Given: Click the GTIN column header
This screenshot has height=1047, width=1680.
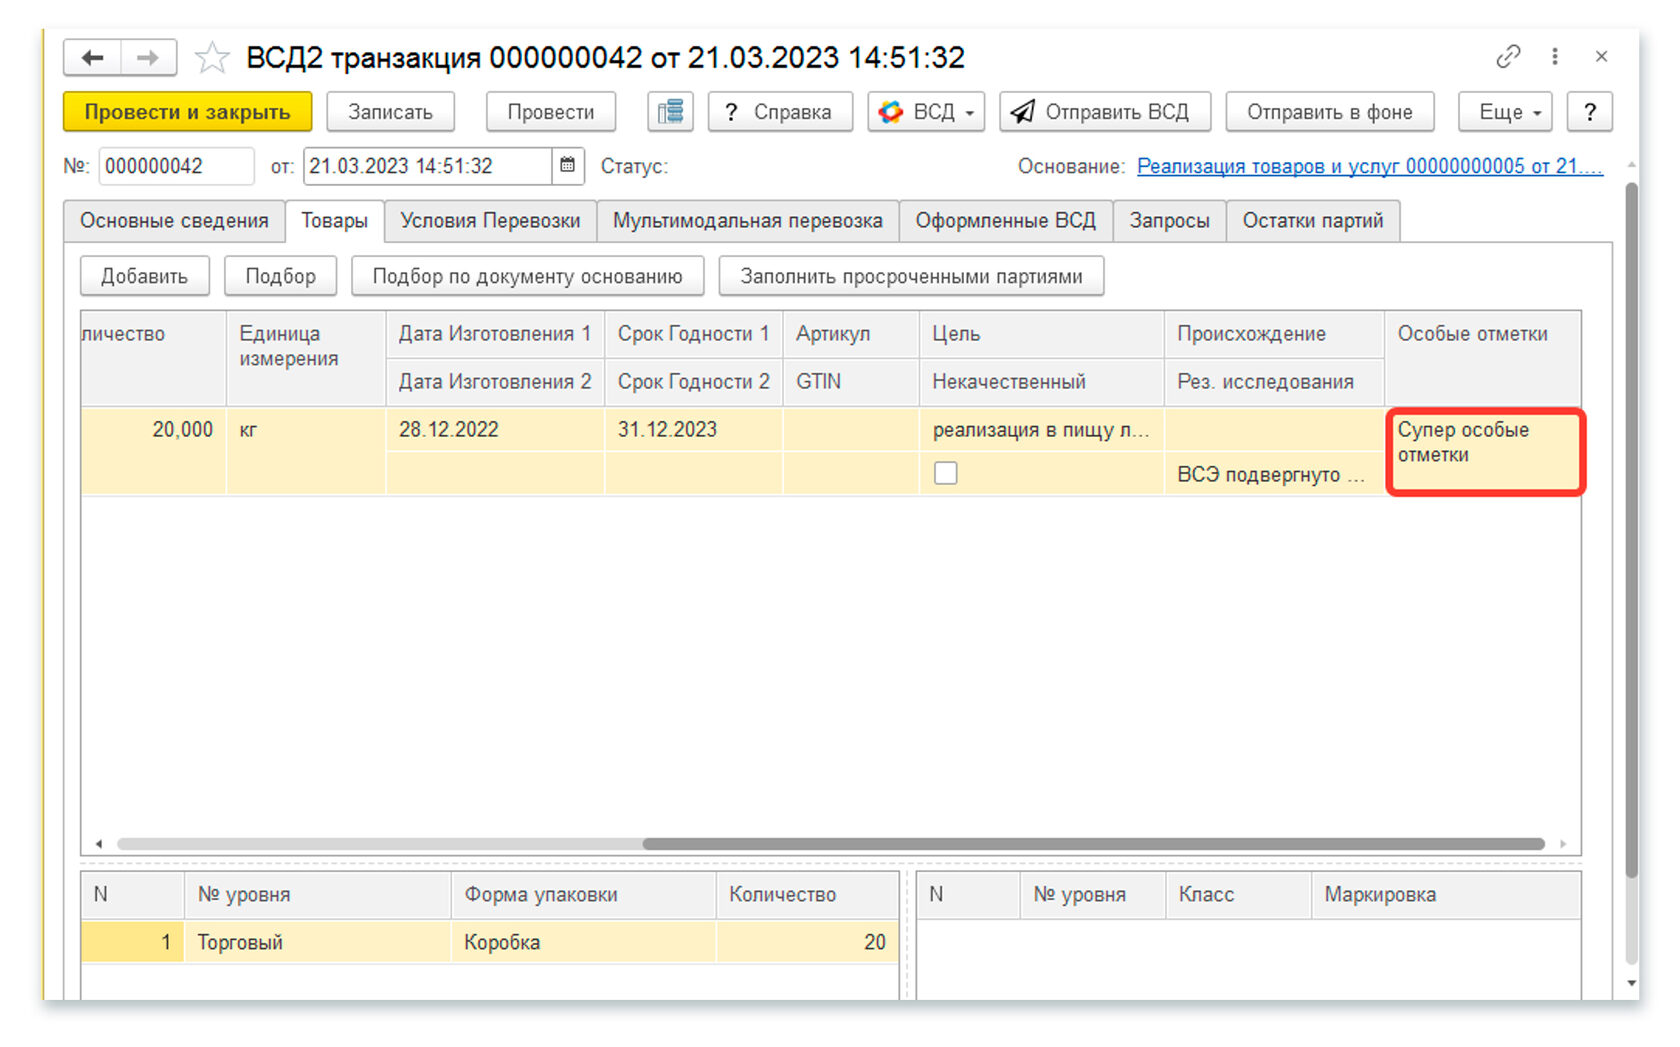Looking at the screenshot, I should click(850, 382).
